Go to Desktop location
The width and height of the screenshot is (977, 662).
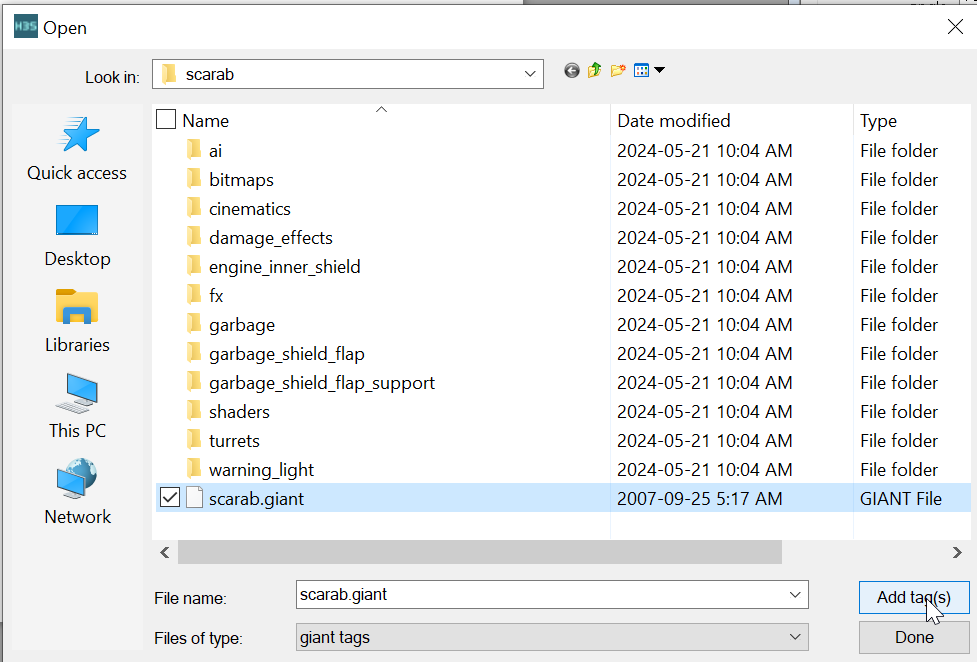point(77,235)
